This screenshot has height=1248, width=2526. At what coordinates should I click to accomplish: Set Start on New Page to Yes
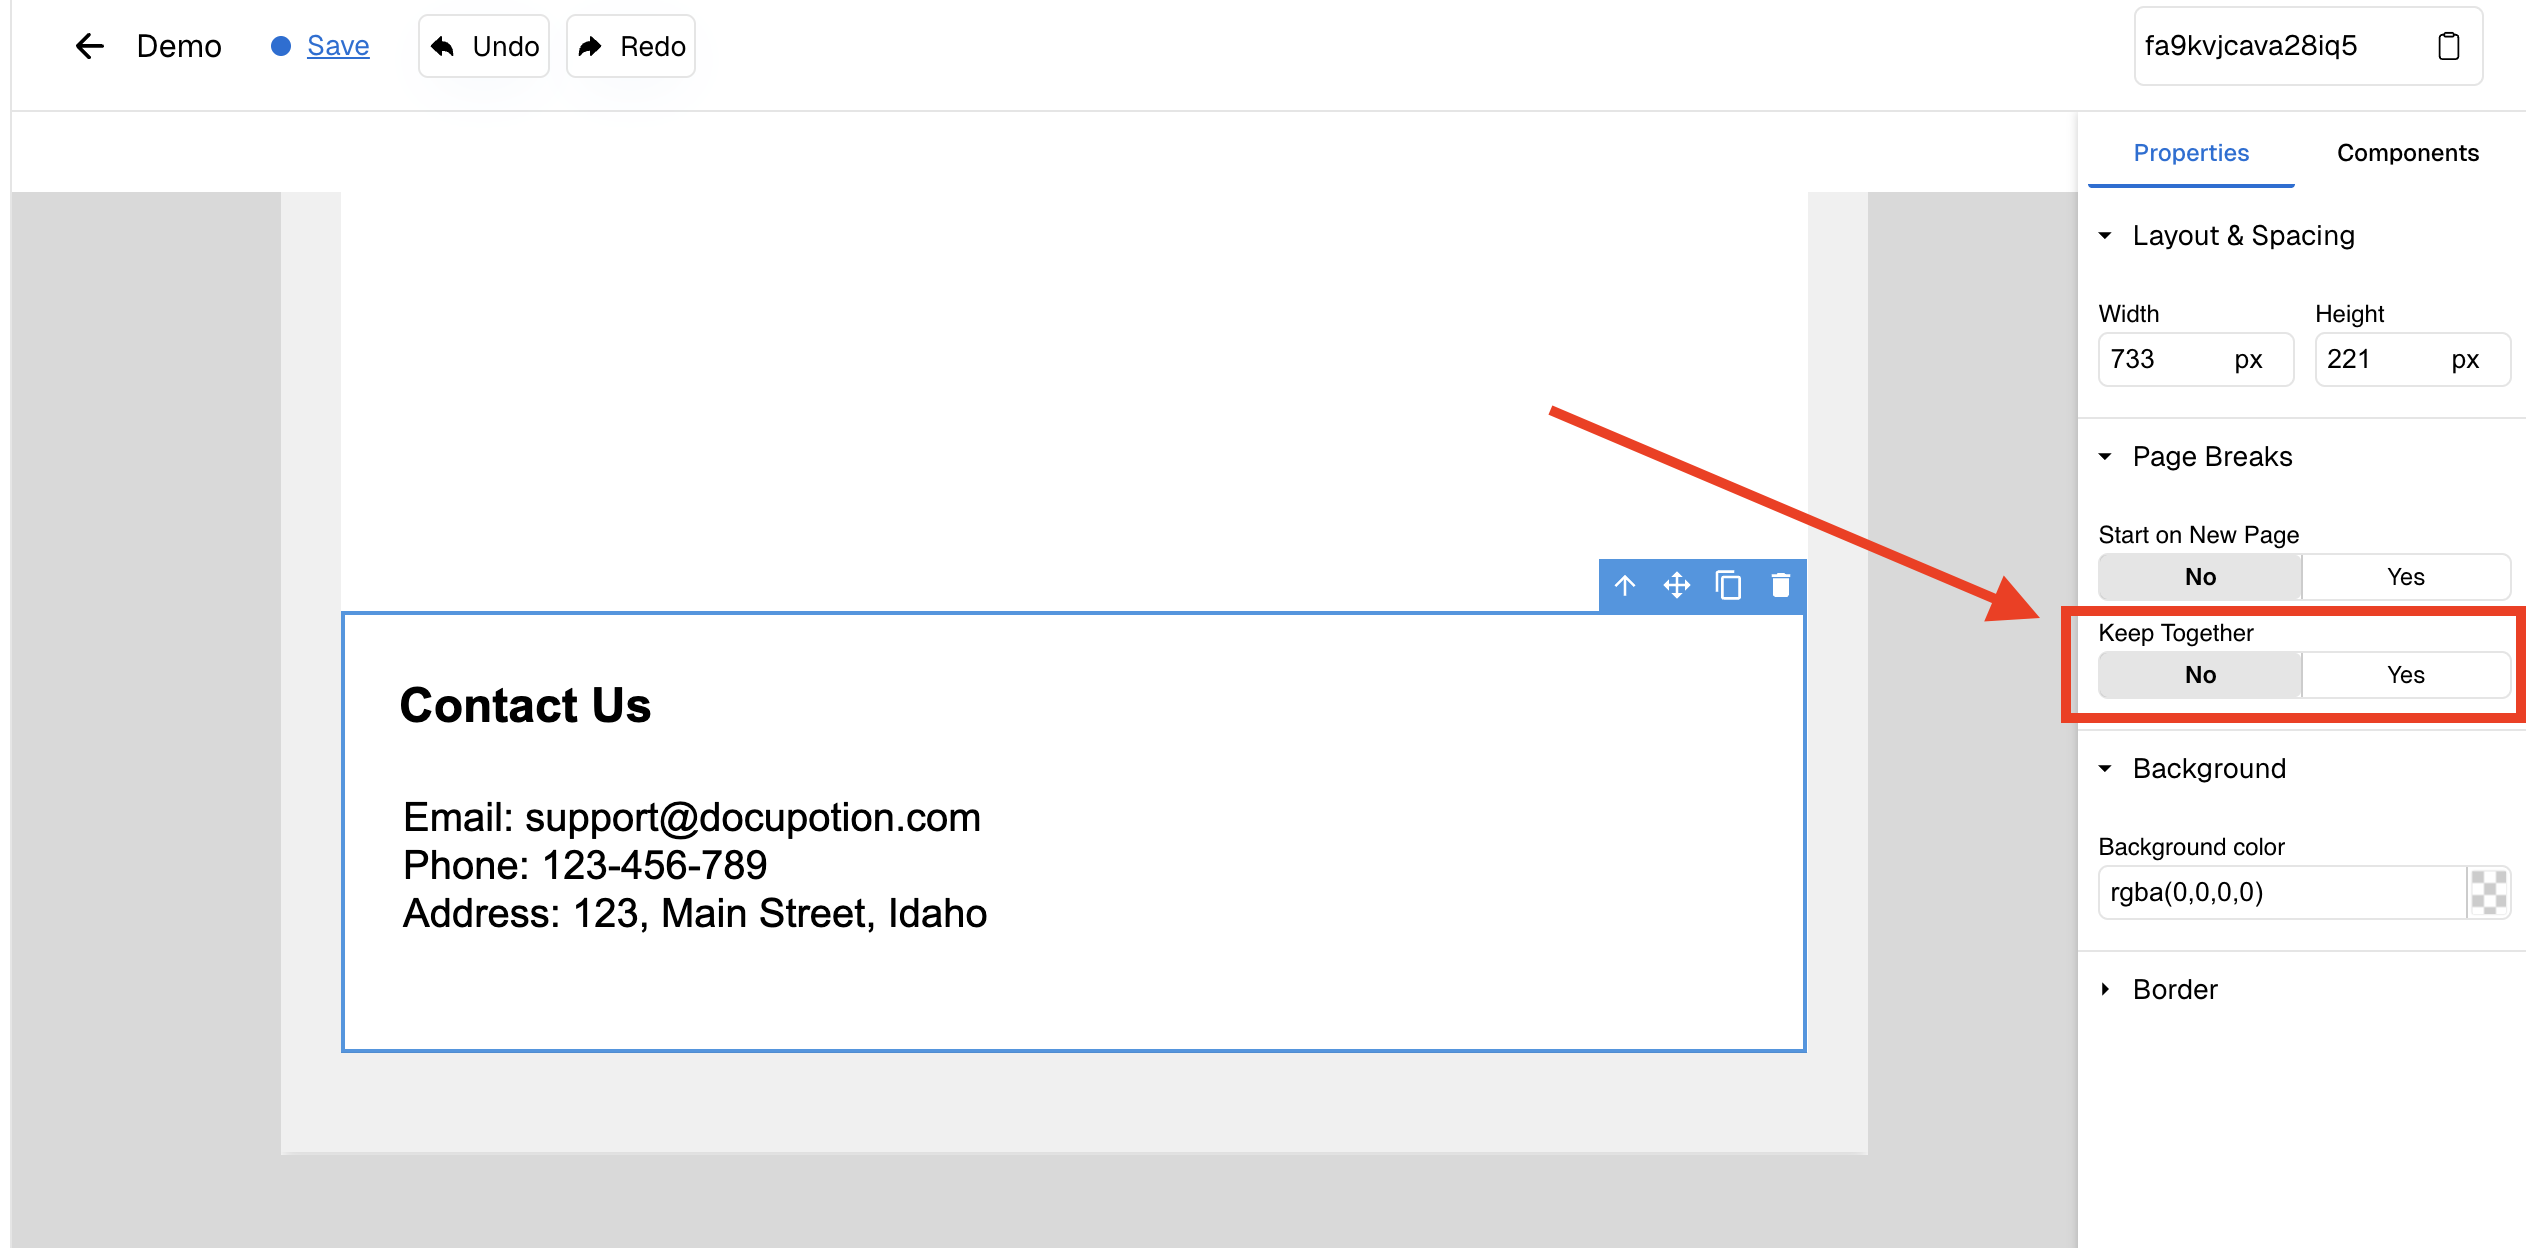pos(2405,577)
